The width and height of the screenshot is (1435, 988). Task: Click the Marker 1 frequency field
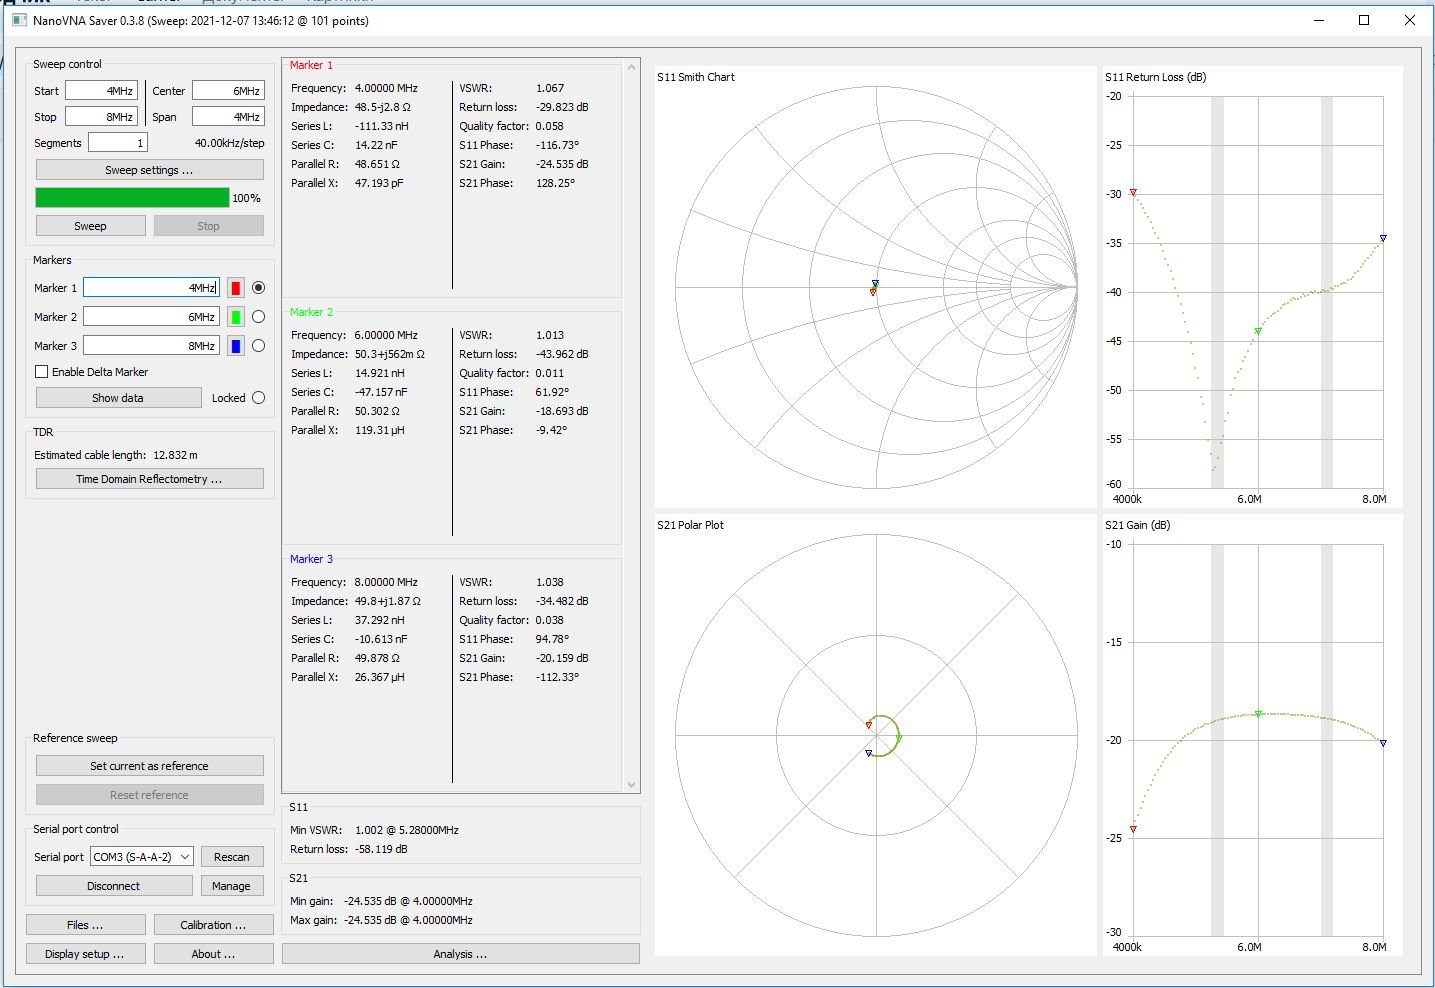151,288
